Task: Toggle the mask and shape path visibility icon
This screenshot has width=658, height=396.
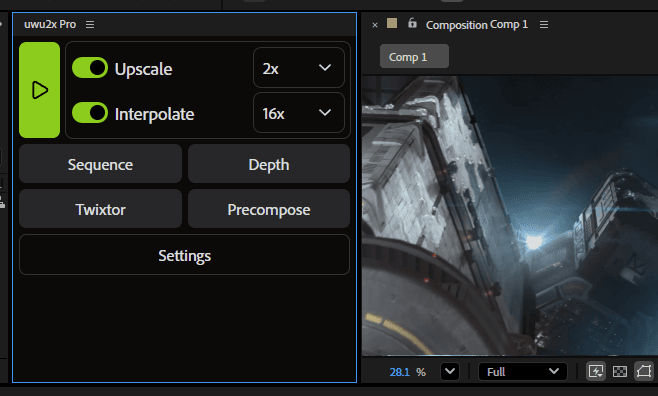Action: [x=644, y=371]
